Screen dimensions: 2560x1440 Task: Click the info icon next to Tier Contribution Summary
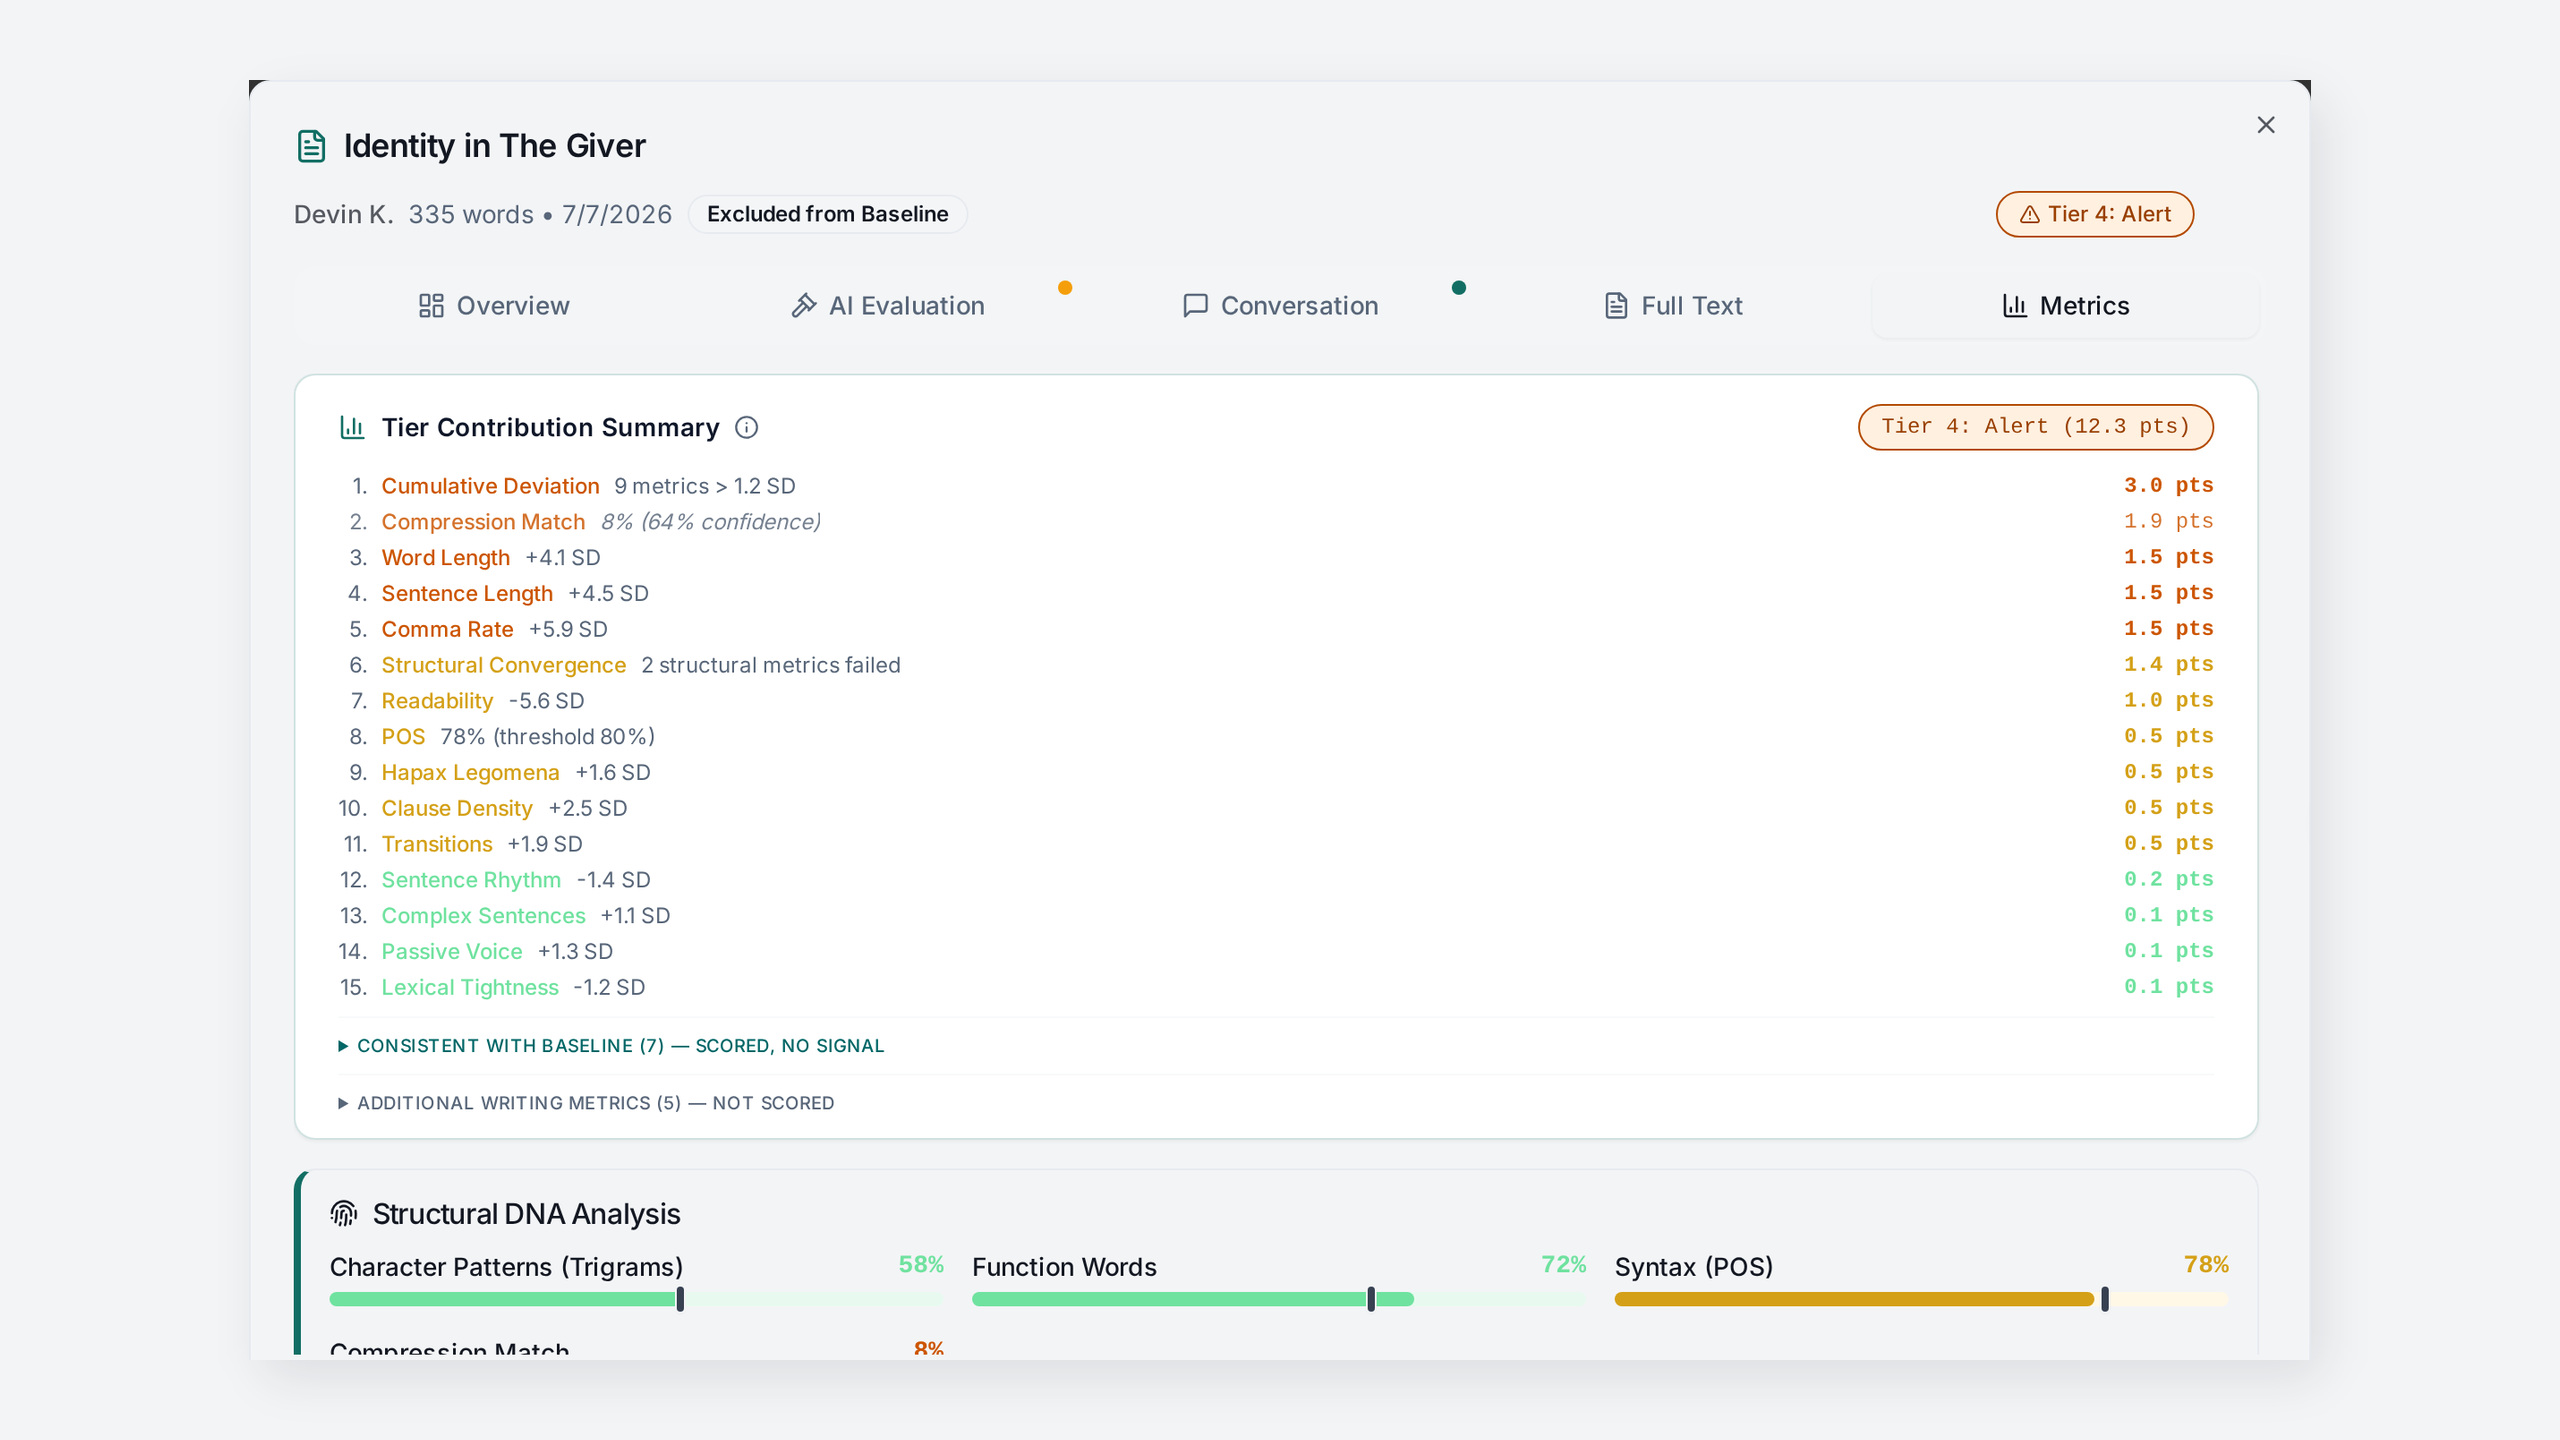click(x=746, y=428)
